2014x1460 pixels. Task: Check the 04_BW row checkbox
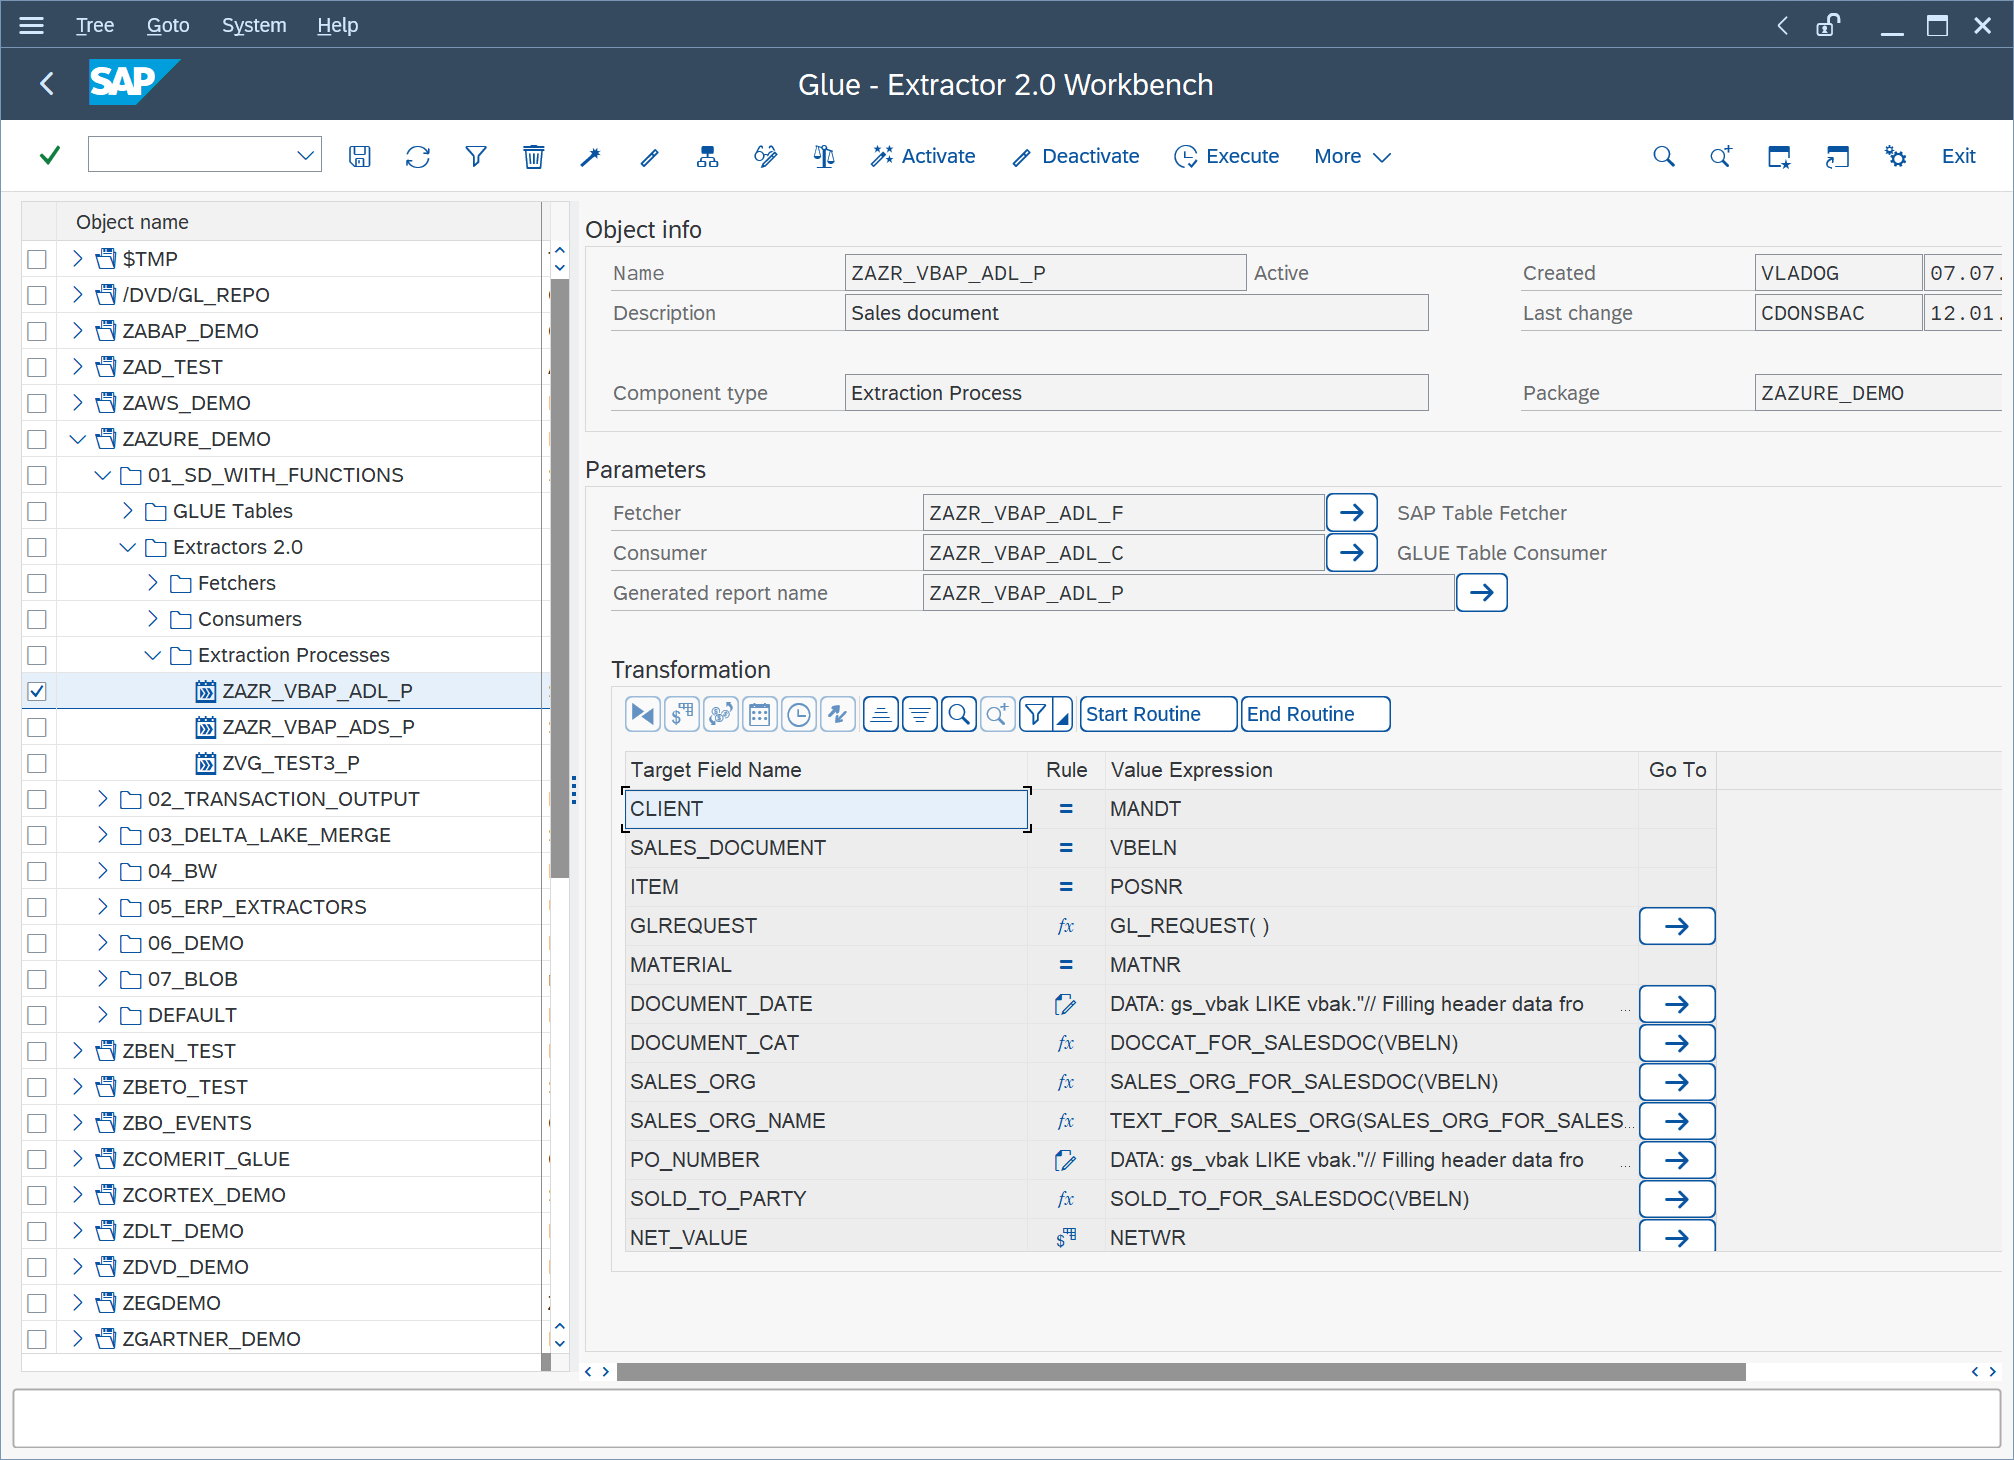click(37, 871)
